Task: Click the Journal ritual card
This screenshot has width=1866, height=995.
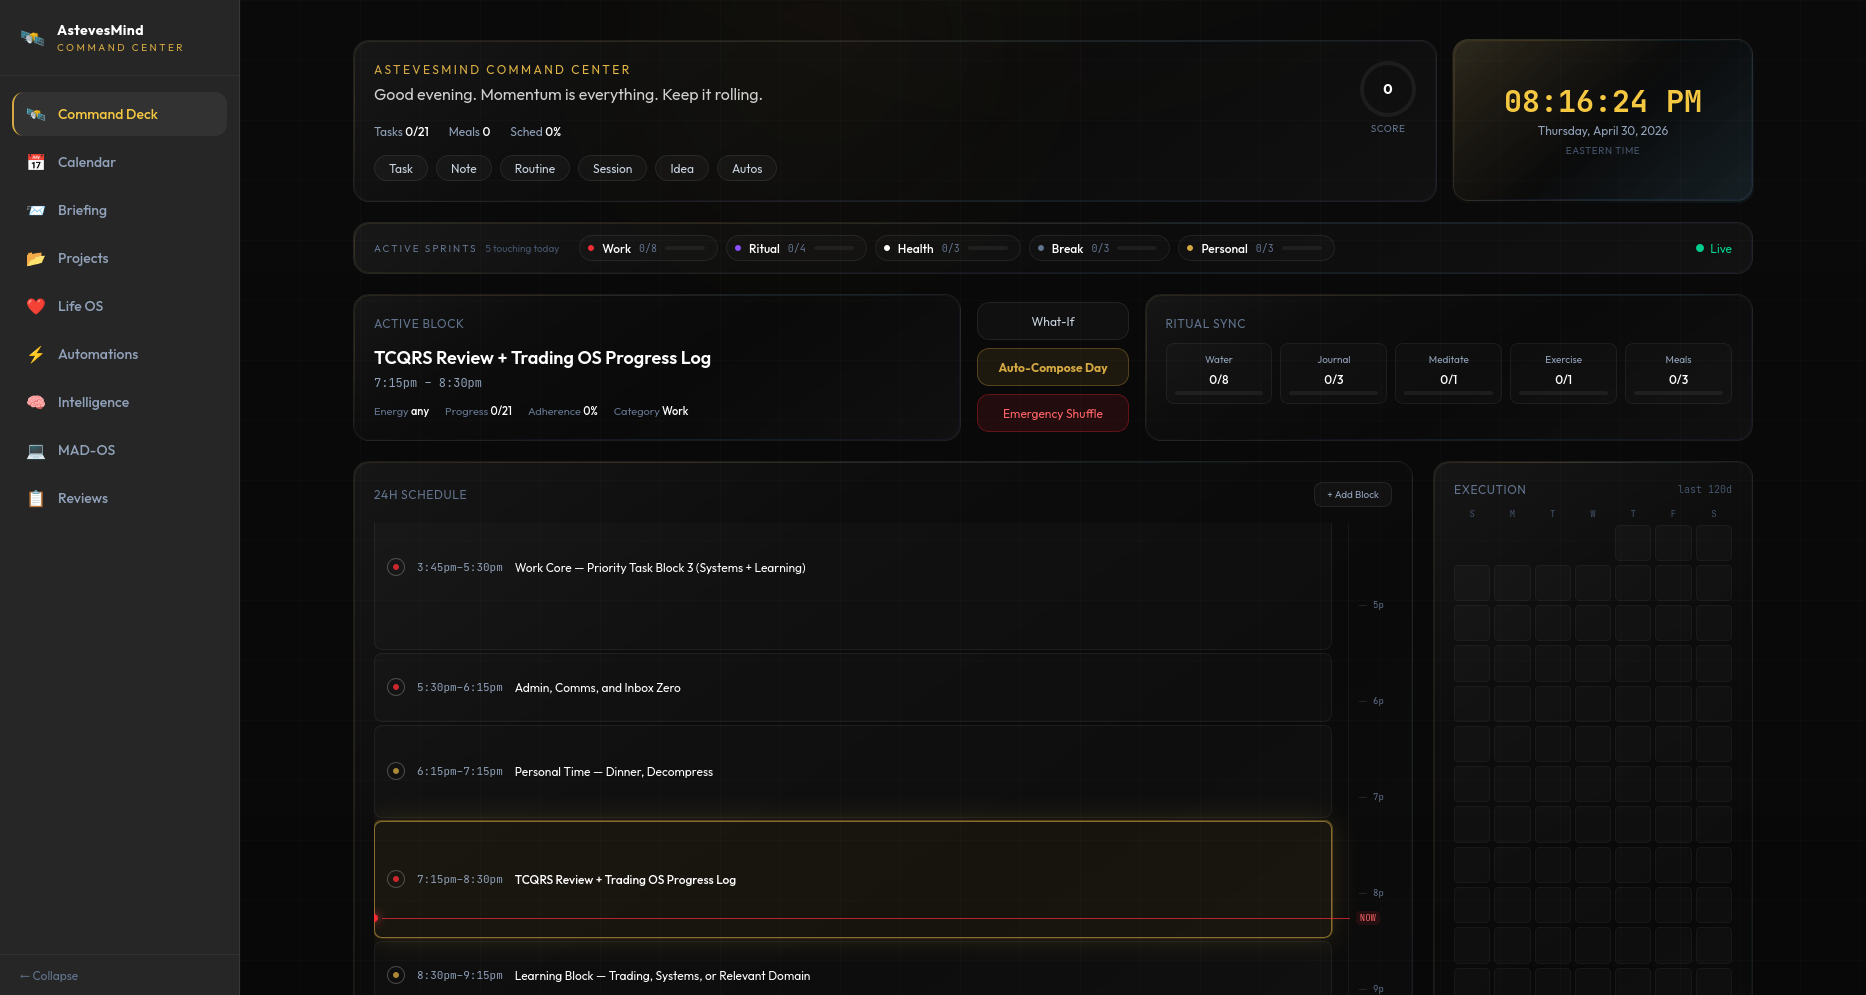Action: click(x=1334, y=374)
